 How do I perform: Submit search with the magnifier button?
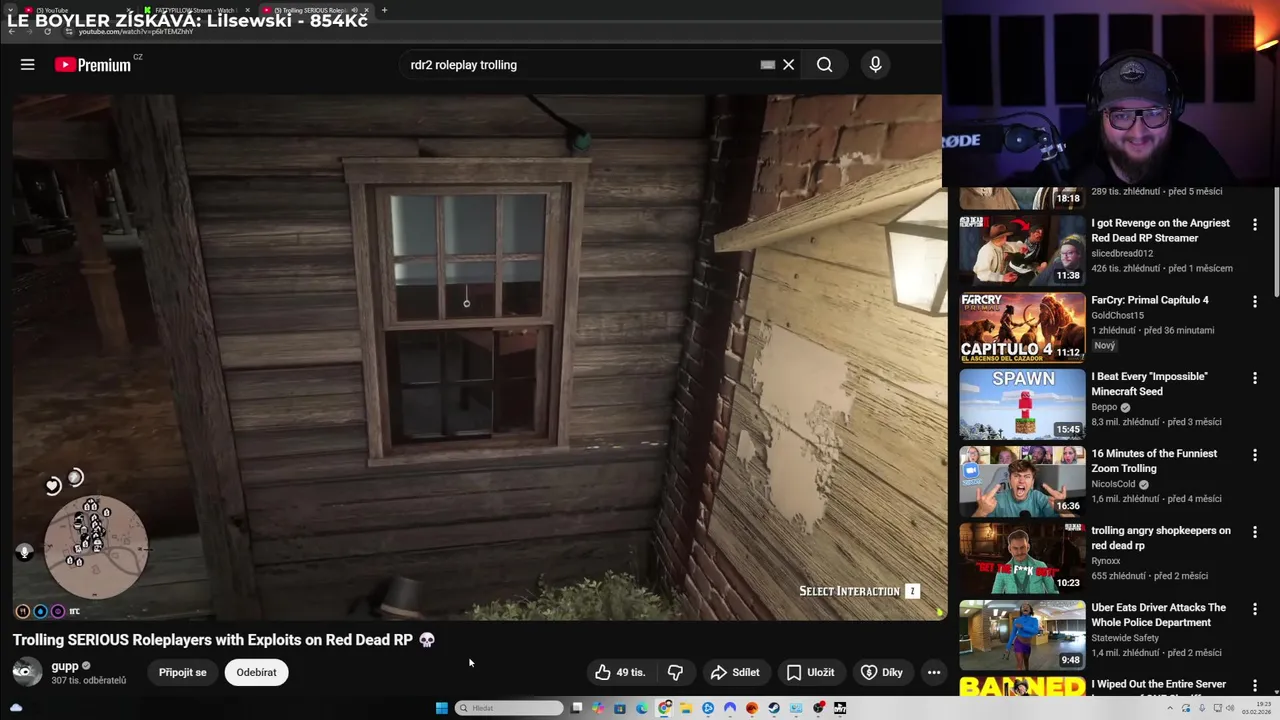point(824,65)
